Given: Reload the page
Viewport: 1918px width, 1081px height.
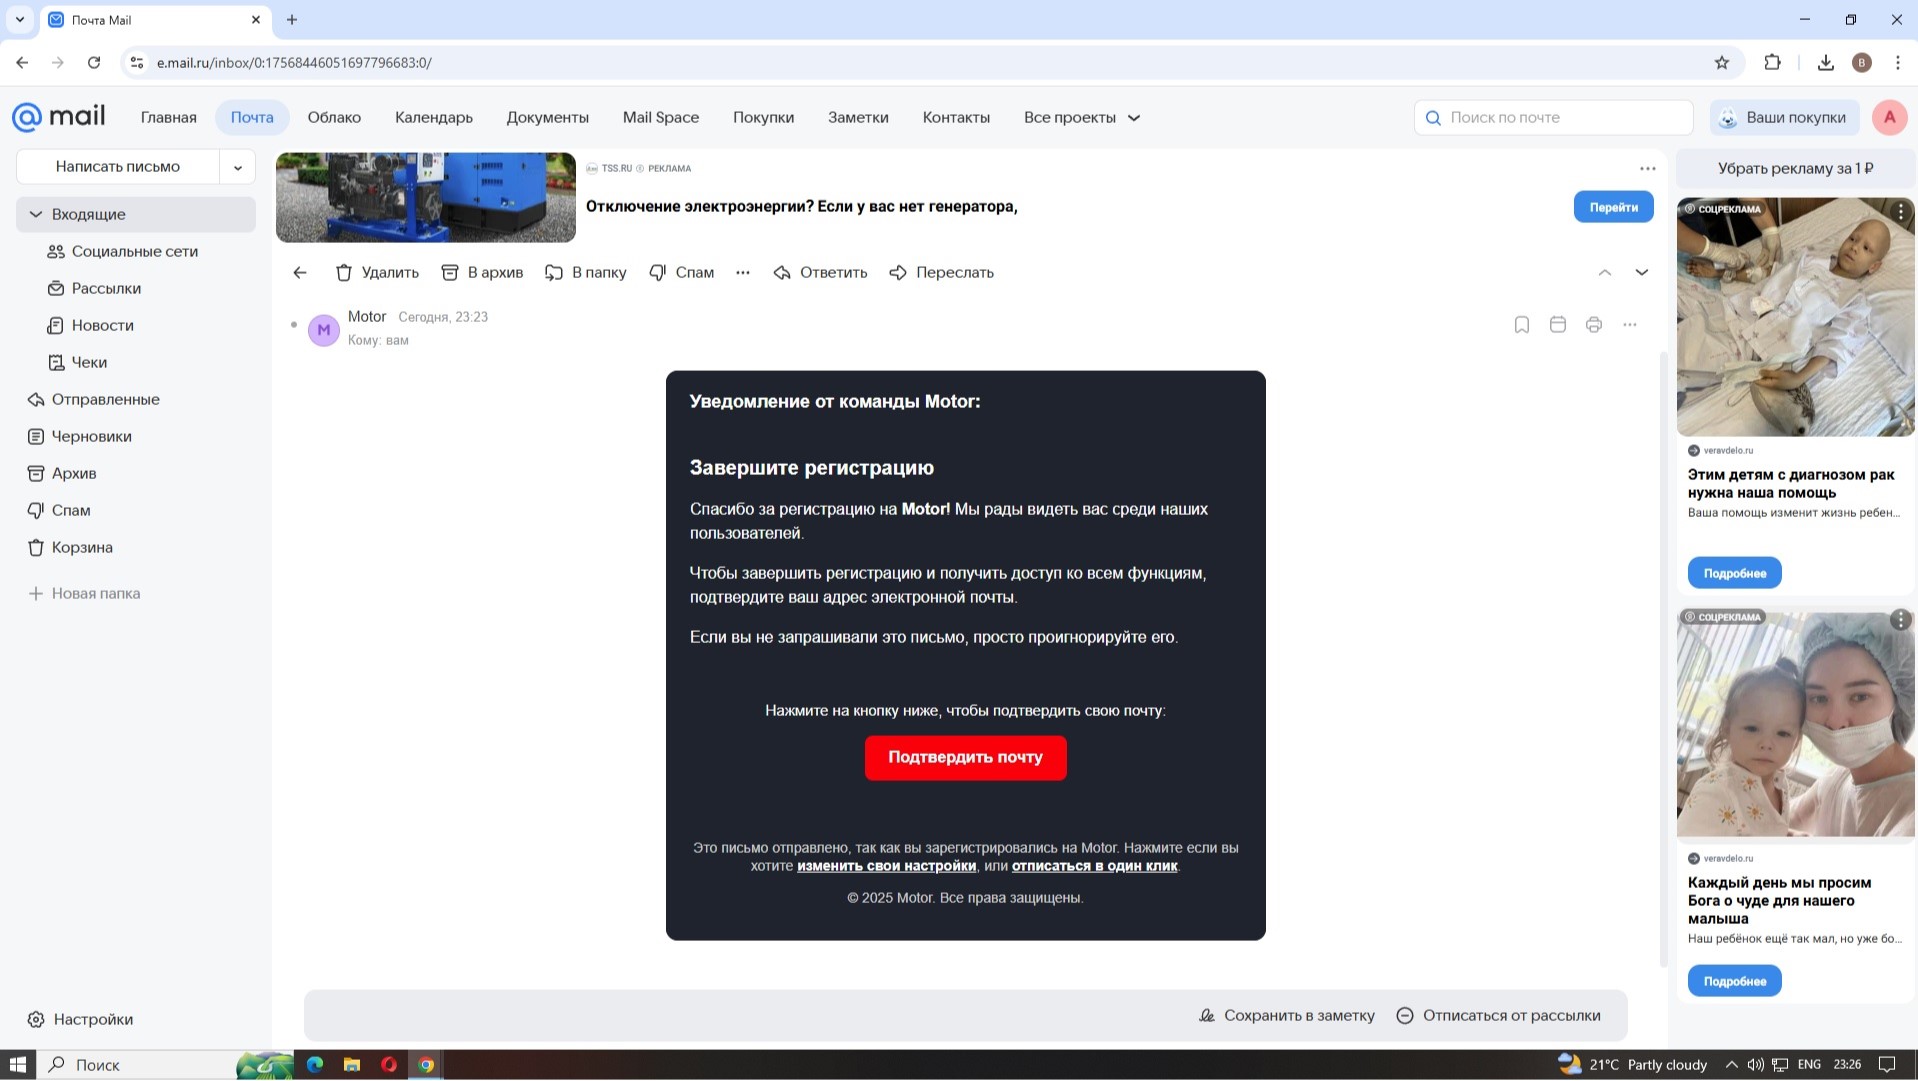Looking at the screenshot, I should pyautogui.click(x=94, y=62).
